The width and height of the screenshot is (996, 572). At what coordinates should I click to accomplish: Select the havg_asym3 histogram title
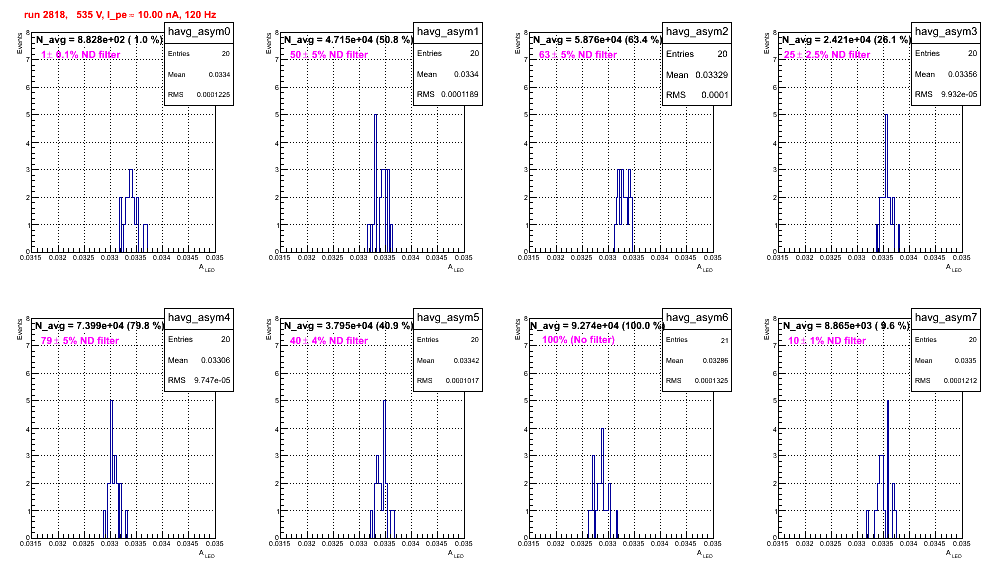(x=946, y=31)
